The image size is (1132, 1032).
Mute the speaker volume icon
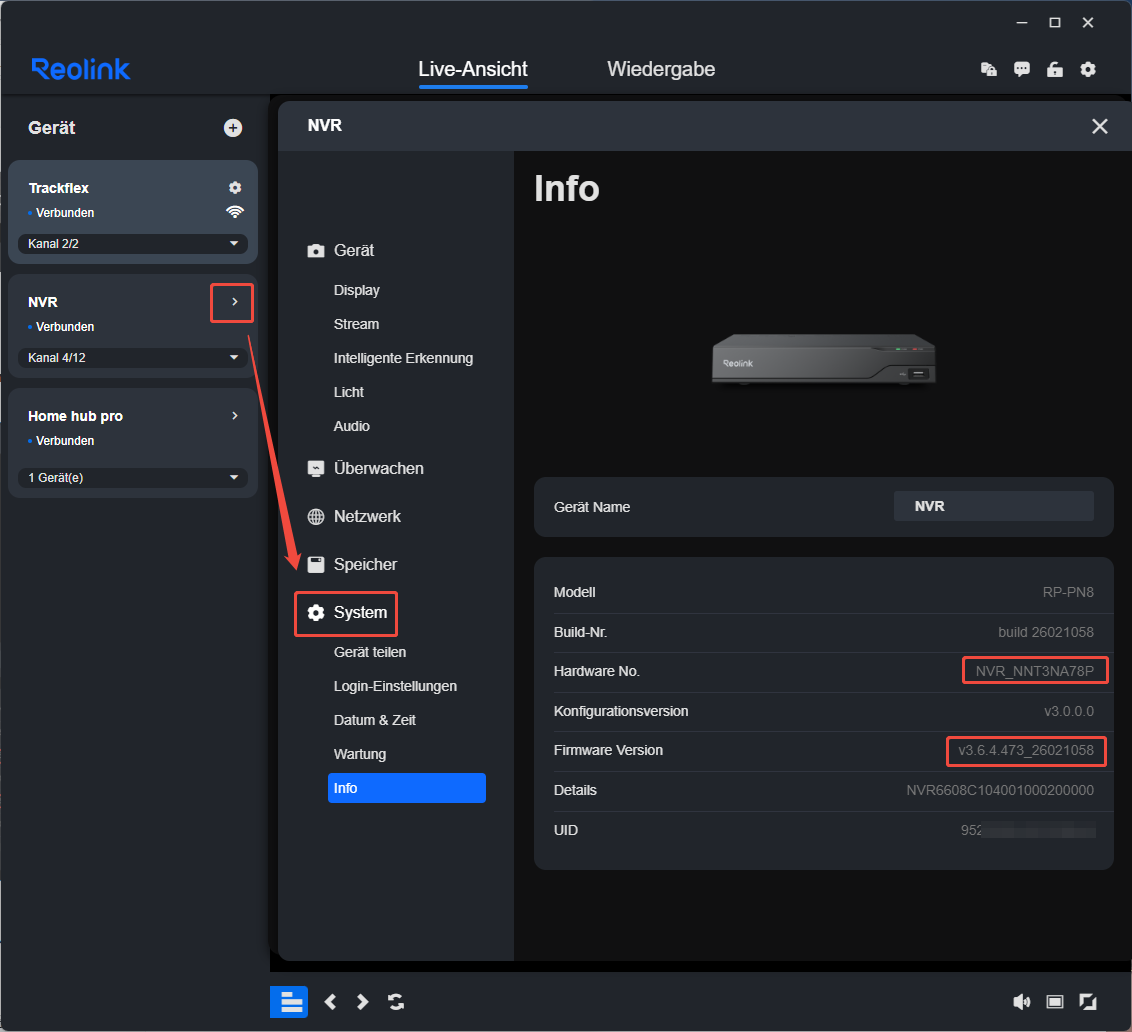click(1022, 1002)
